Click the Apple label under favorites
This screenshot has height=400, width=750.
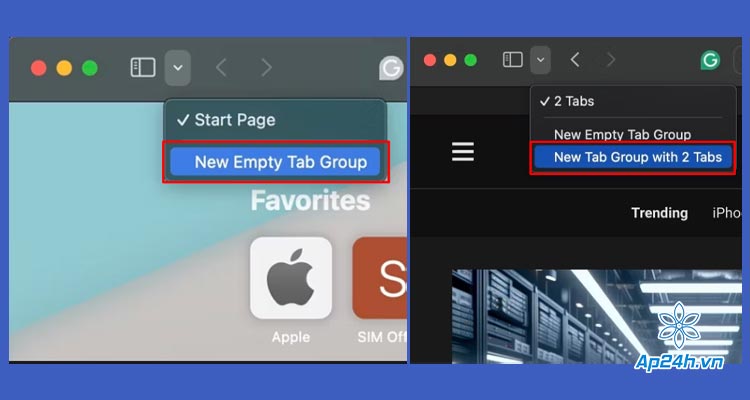[291, 337]
